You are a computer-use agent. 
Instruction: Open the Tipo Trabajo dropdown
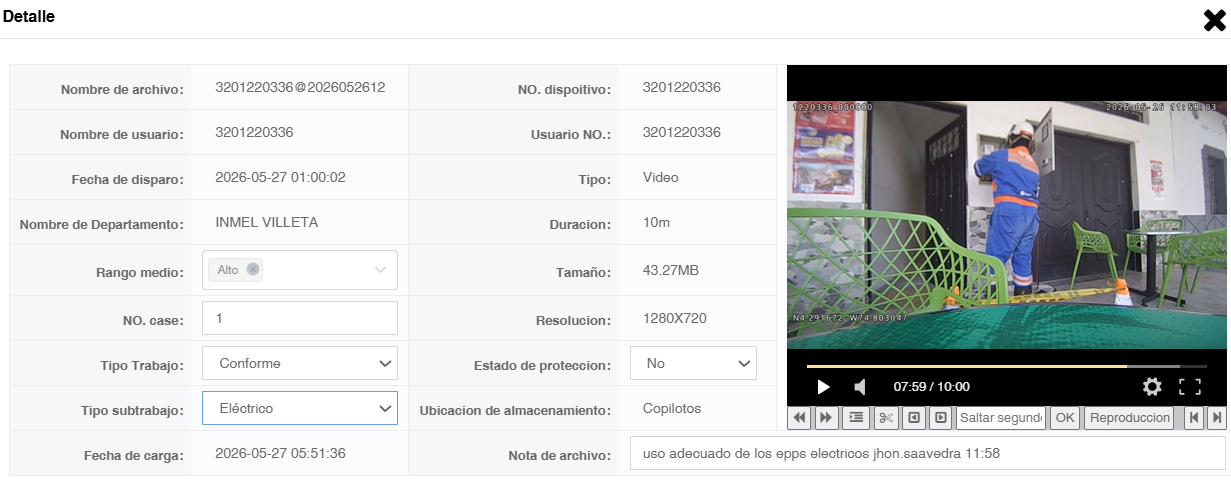click(x=300, y=363)
